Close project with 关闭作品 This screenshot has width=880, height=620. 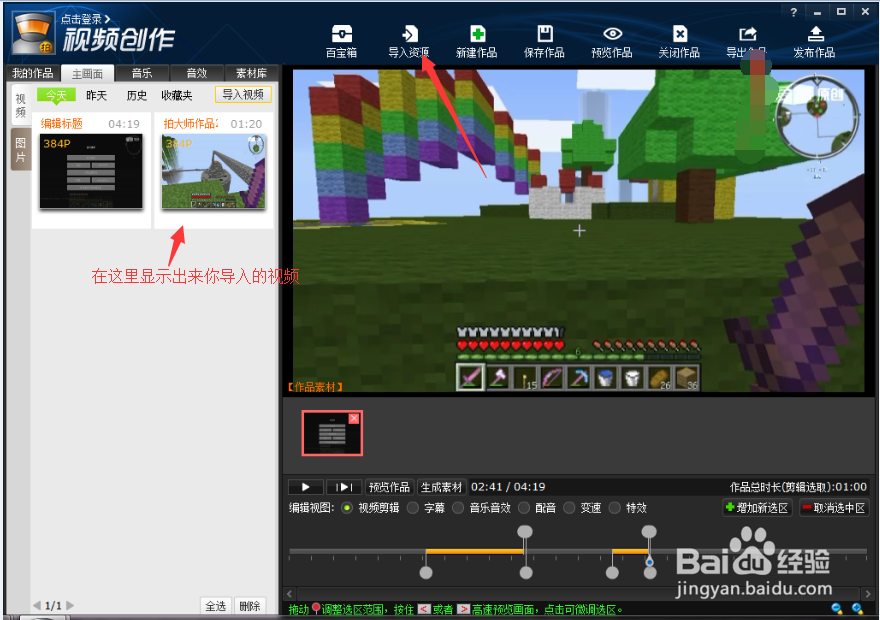679,42
